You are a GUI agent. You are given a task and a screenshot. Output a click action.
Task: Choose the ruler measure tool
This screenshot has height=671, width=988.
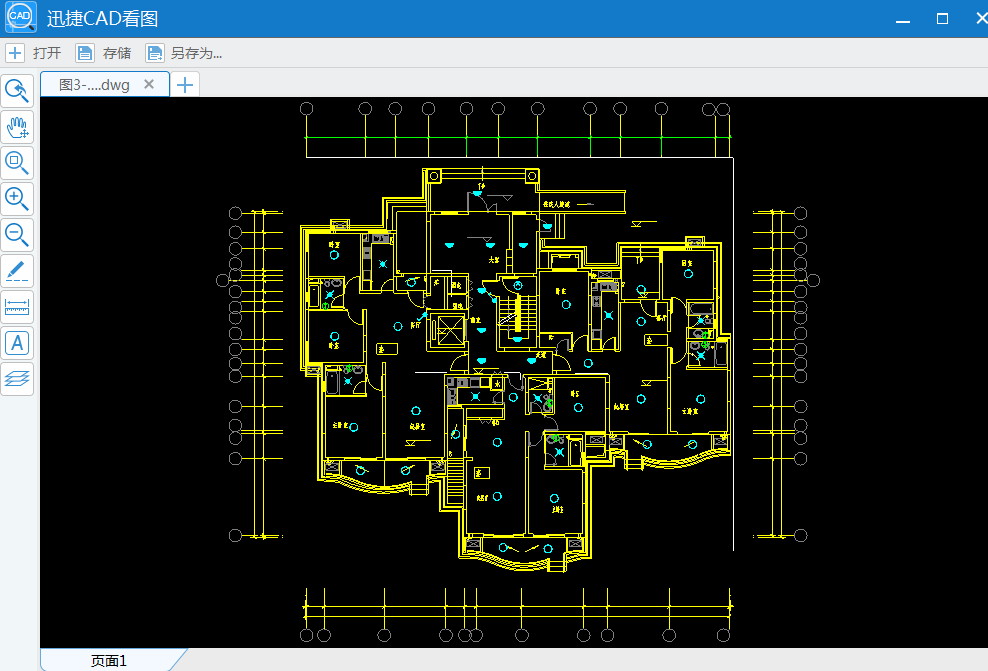pyautogui.click(x=18, y=307)
